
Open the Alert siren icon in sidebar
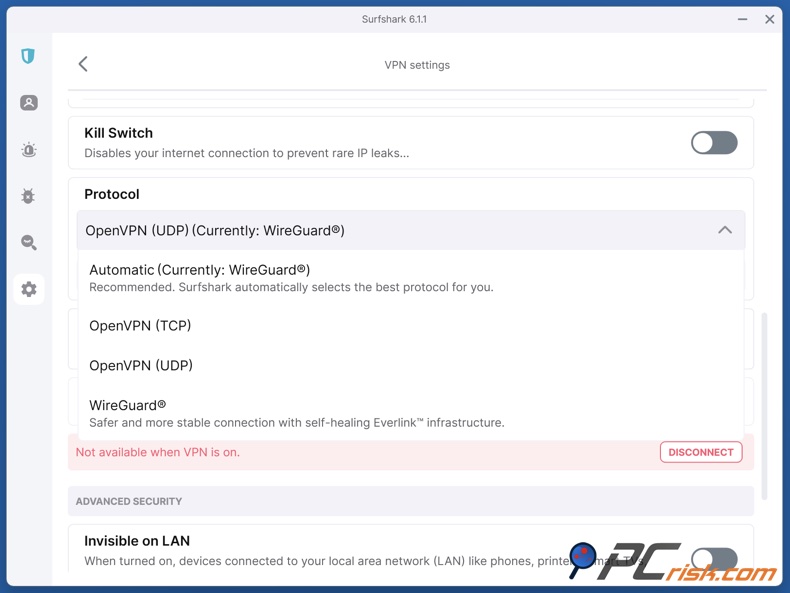(28, 150)
